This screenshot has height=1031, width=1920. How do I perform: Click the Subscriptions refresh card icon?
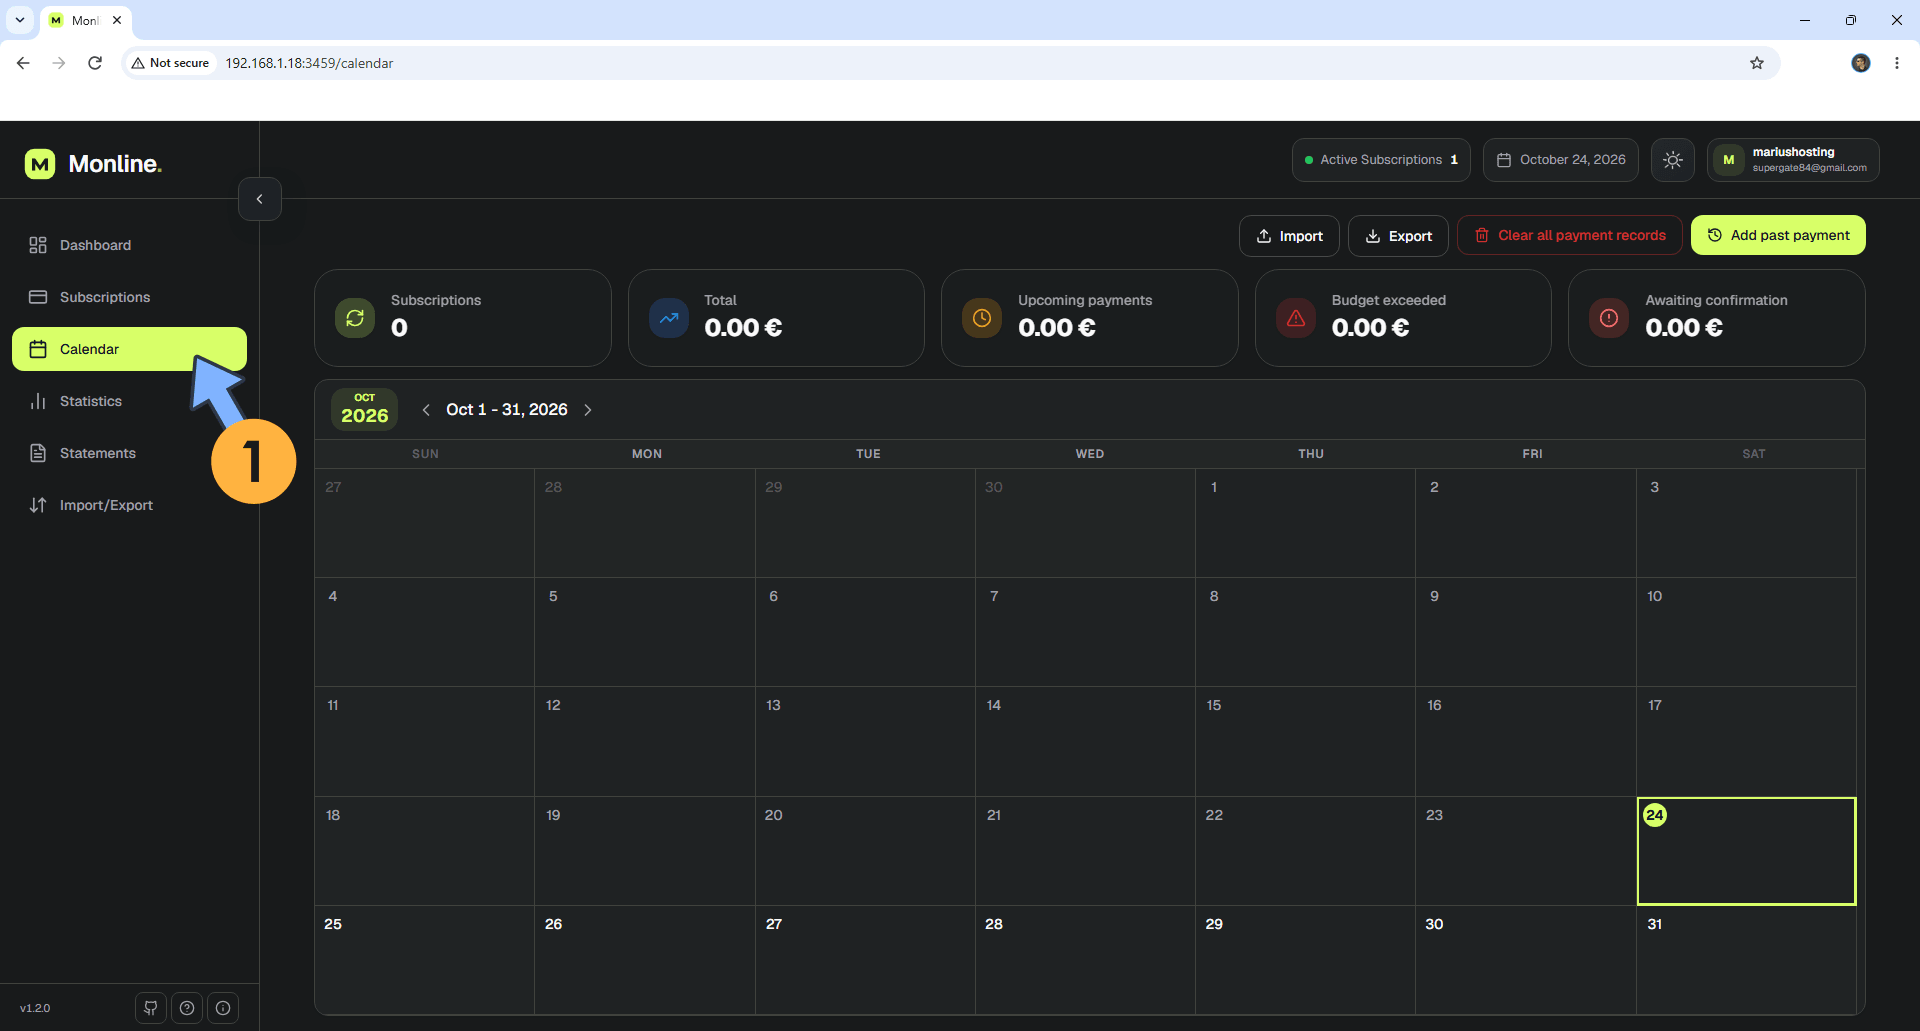355,318
